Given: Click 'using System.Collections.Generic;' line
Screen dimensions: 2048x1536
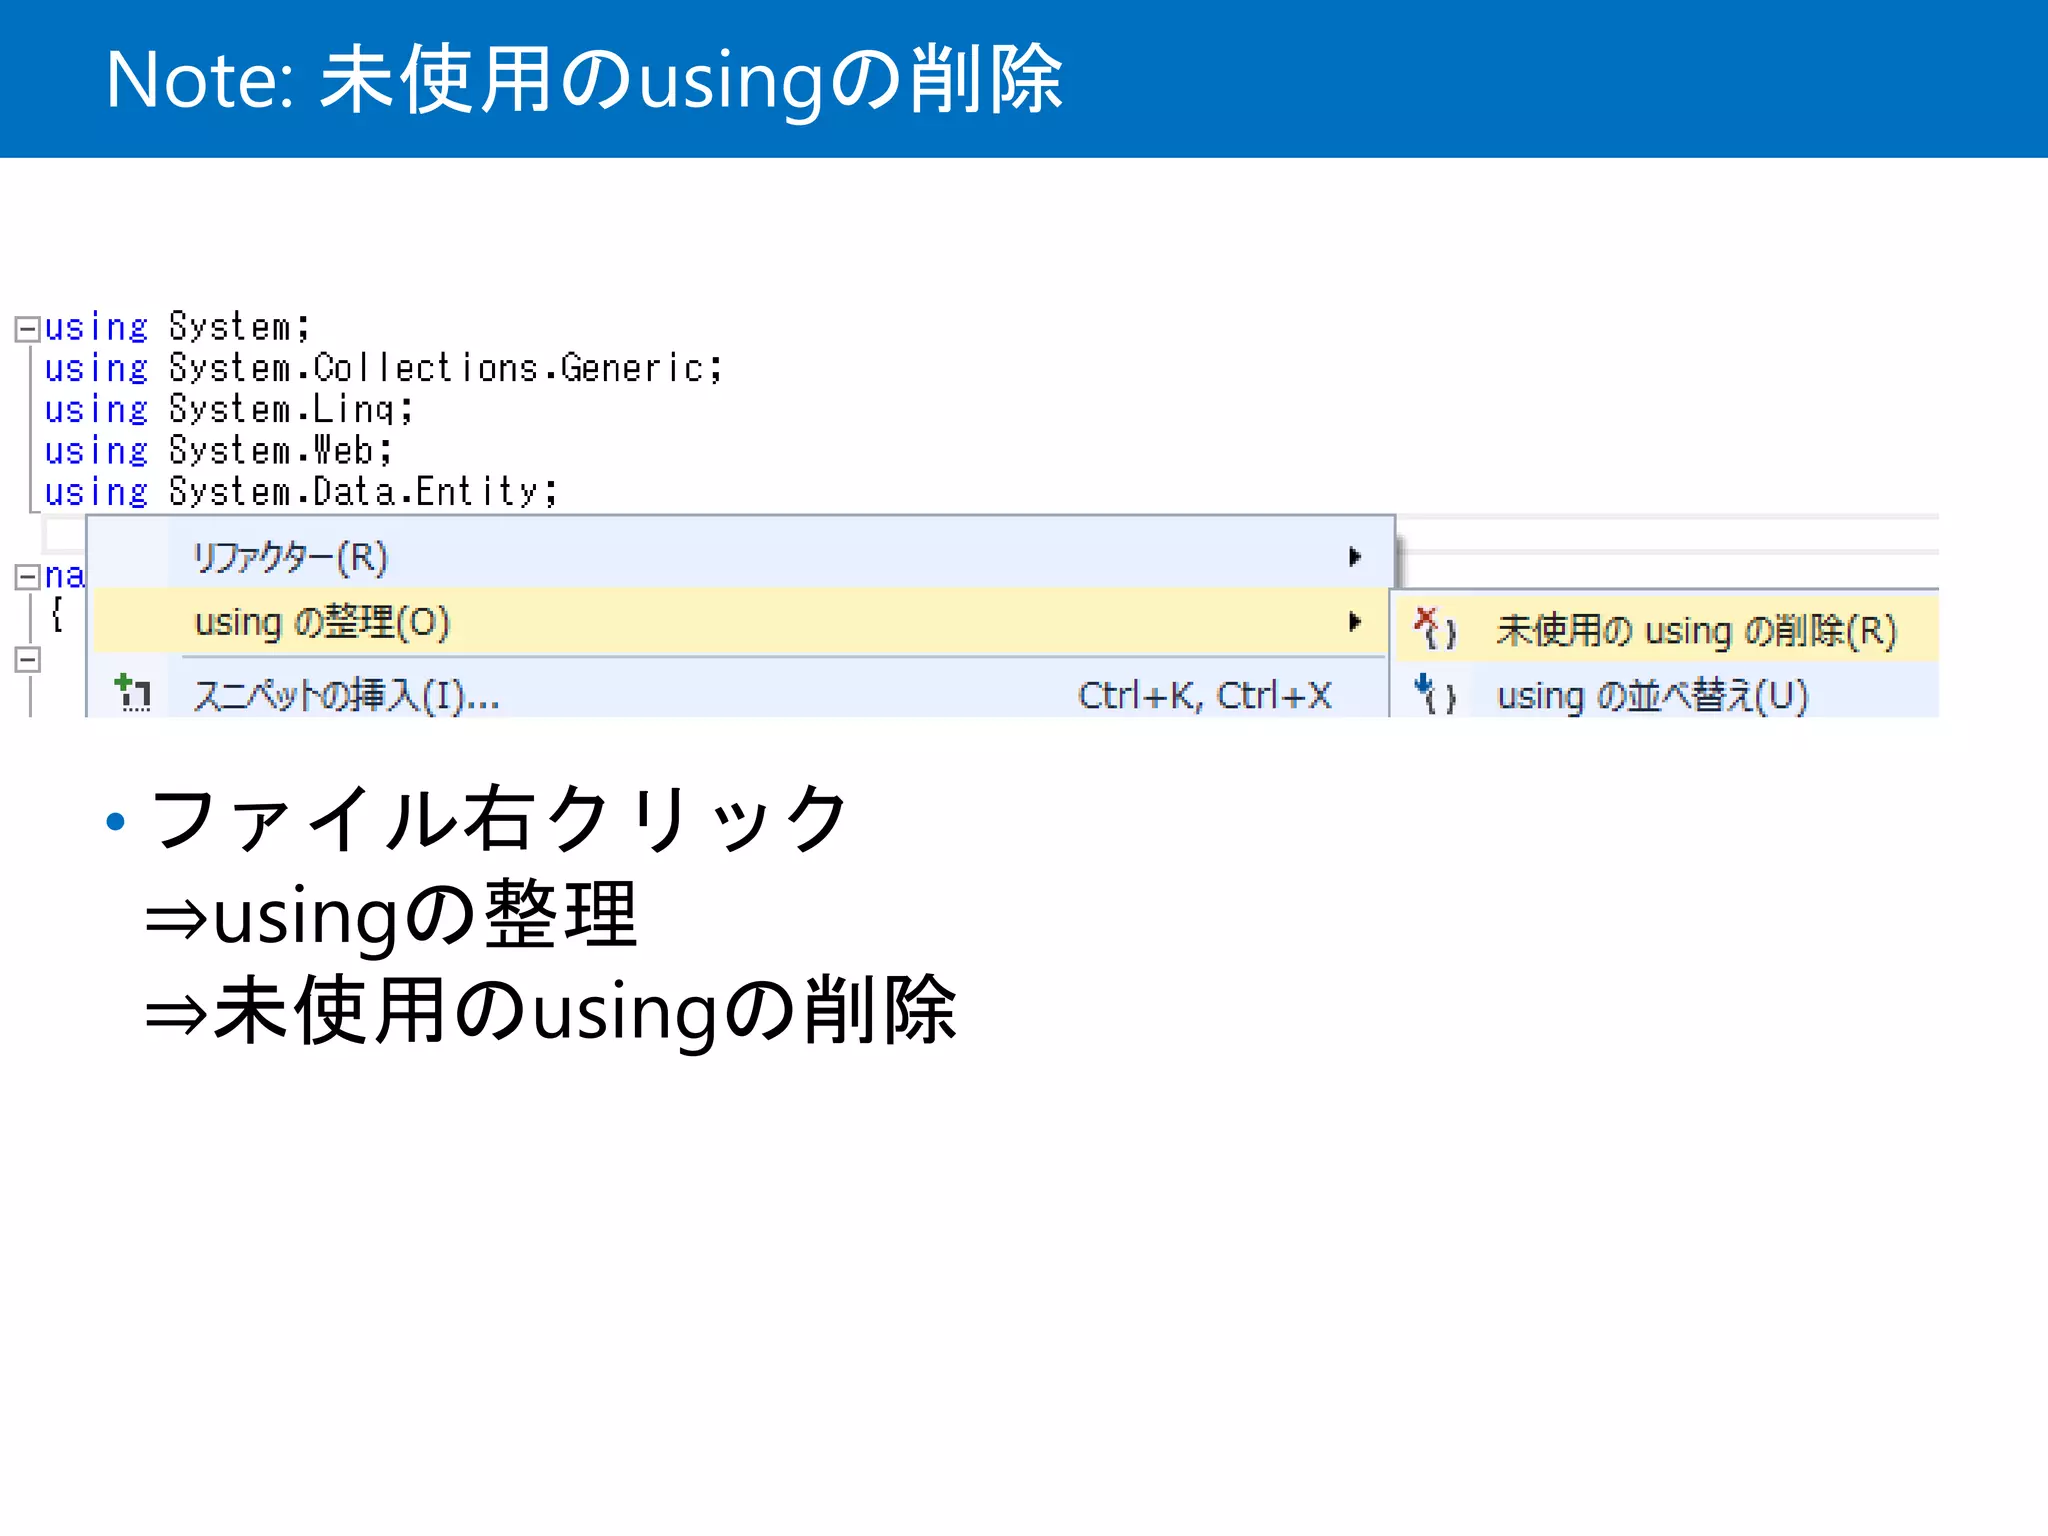Looking at the screenshot, I should click(383, 369).
